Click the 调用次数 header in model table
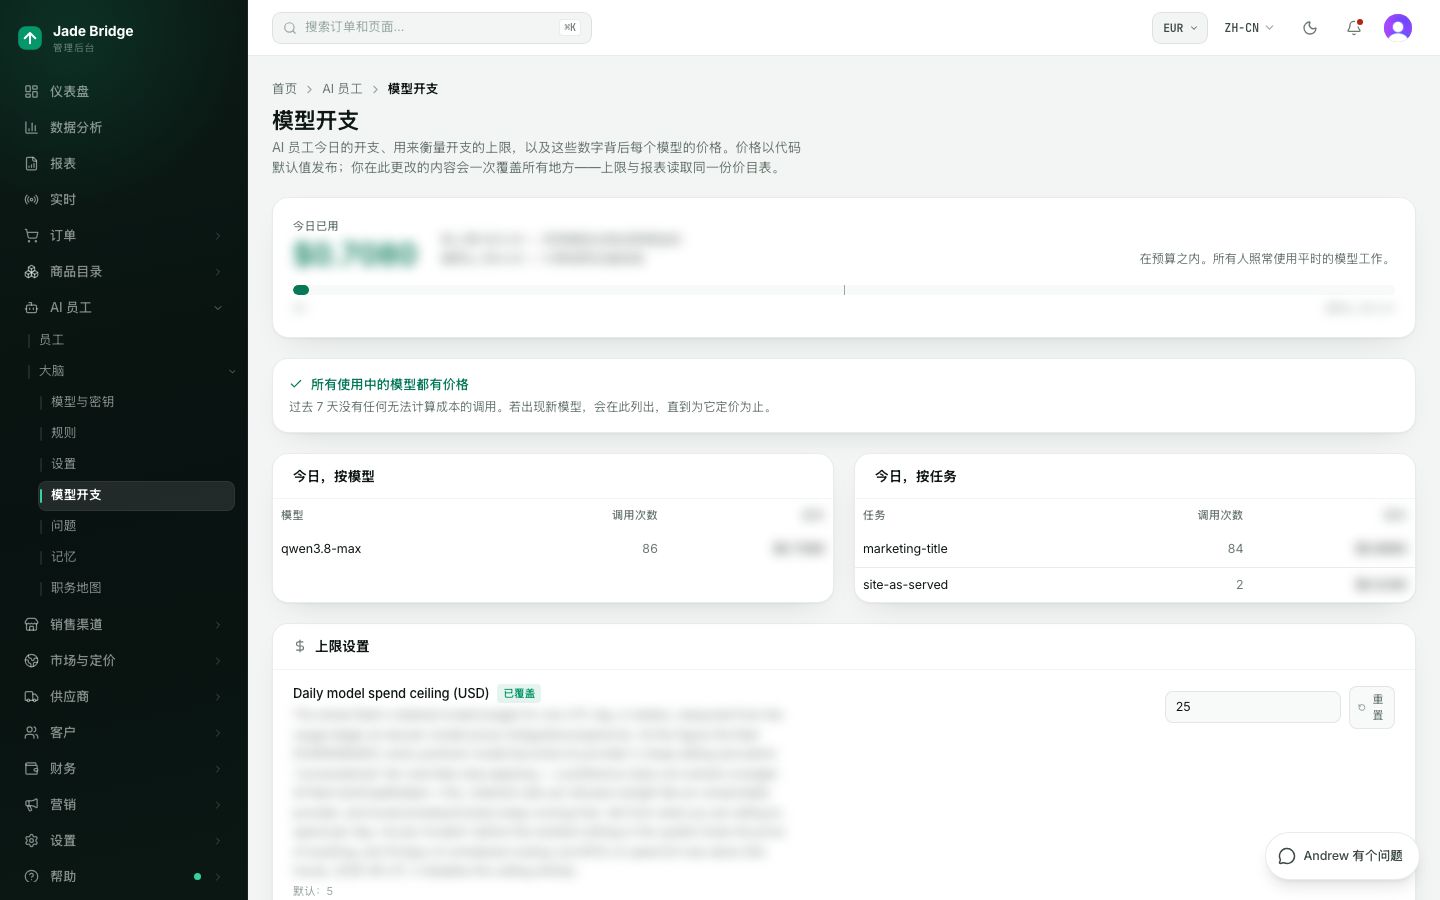 pos(635,515)
